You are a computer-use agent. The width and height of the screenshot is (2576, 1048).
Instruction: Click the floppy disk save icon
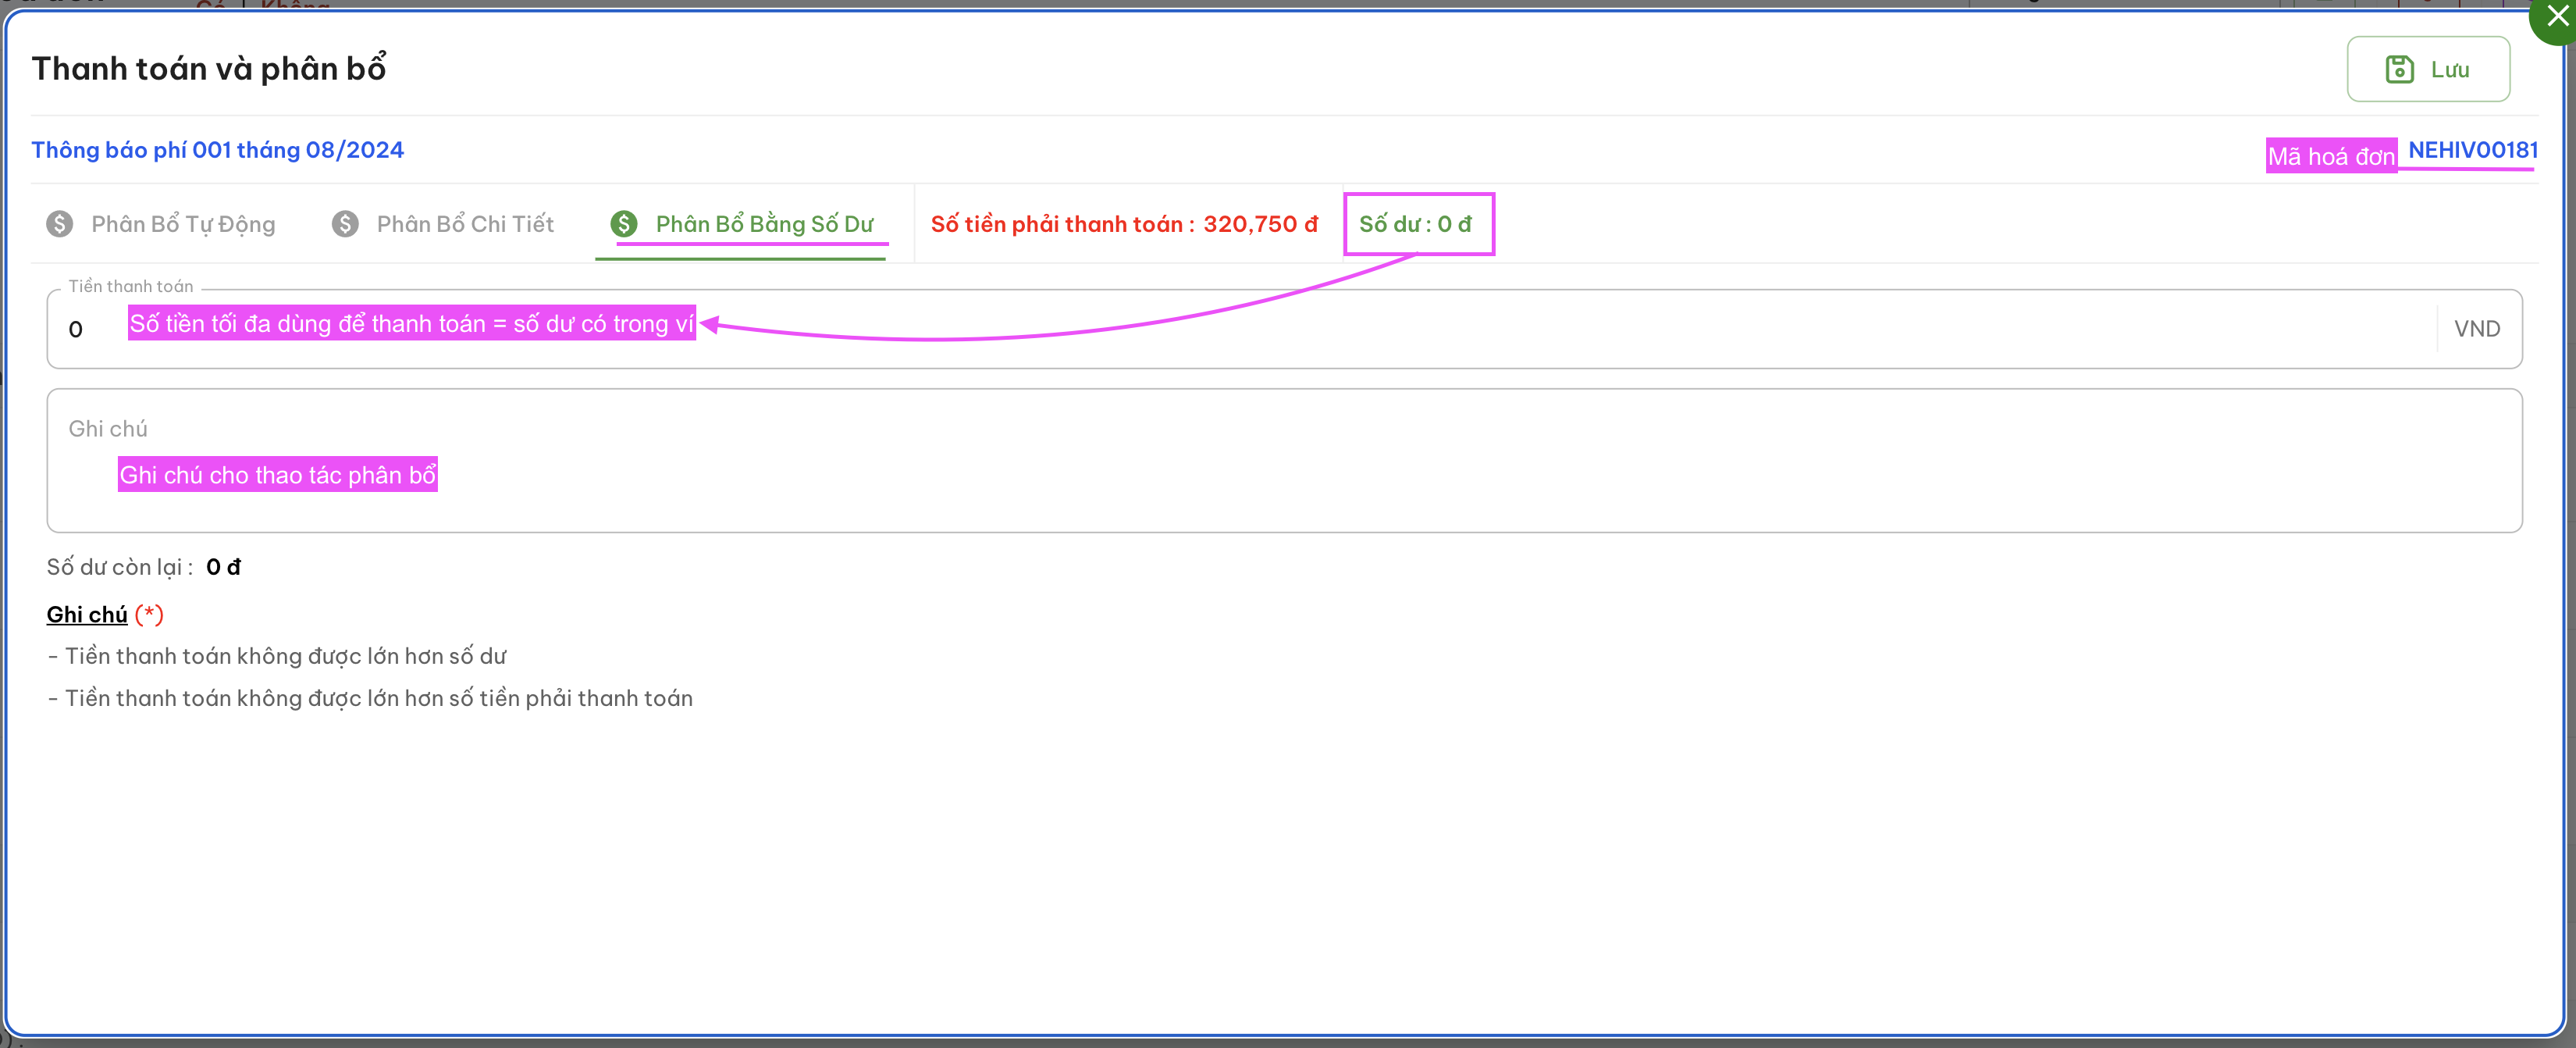pyautogui.click(x=2399, y=69)
